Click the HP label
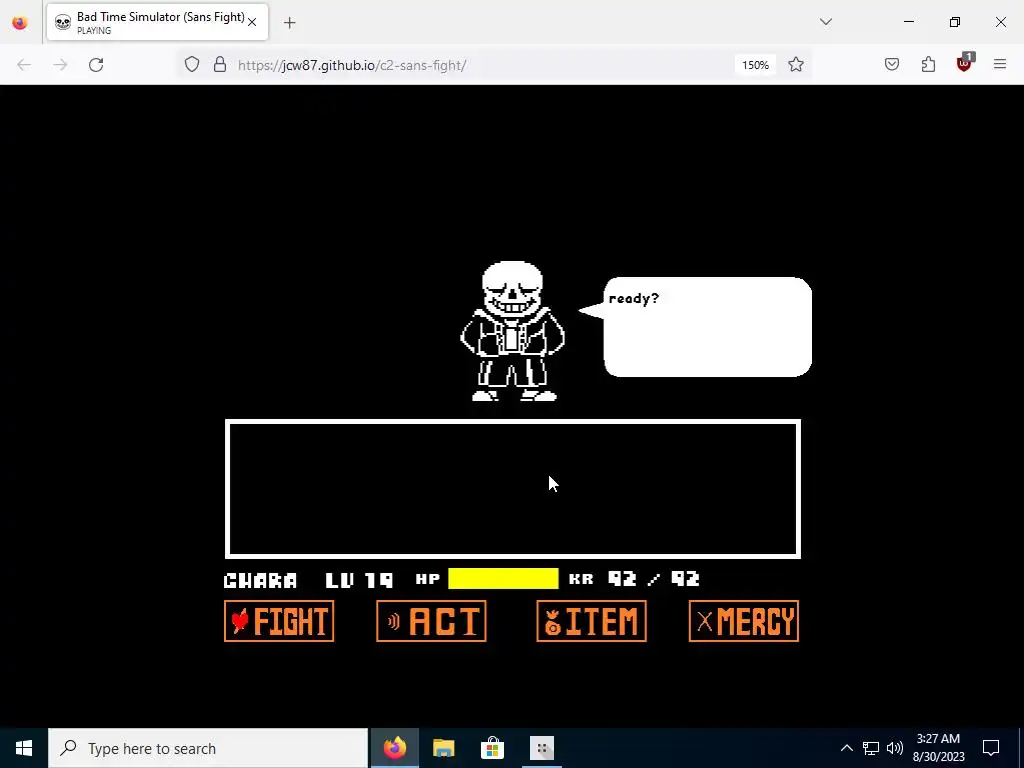 [x=428, y=579]
